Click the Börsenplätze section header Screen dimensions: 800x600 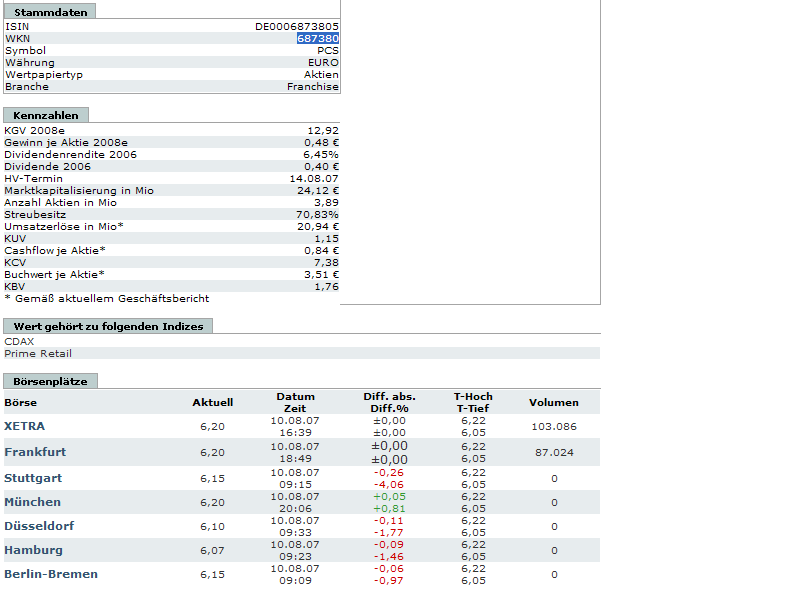coord(50,381)
